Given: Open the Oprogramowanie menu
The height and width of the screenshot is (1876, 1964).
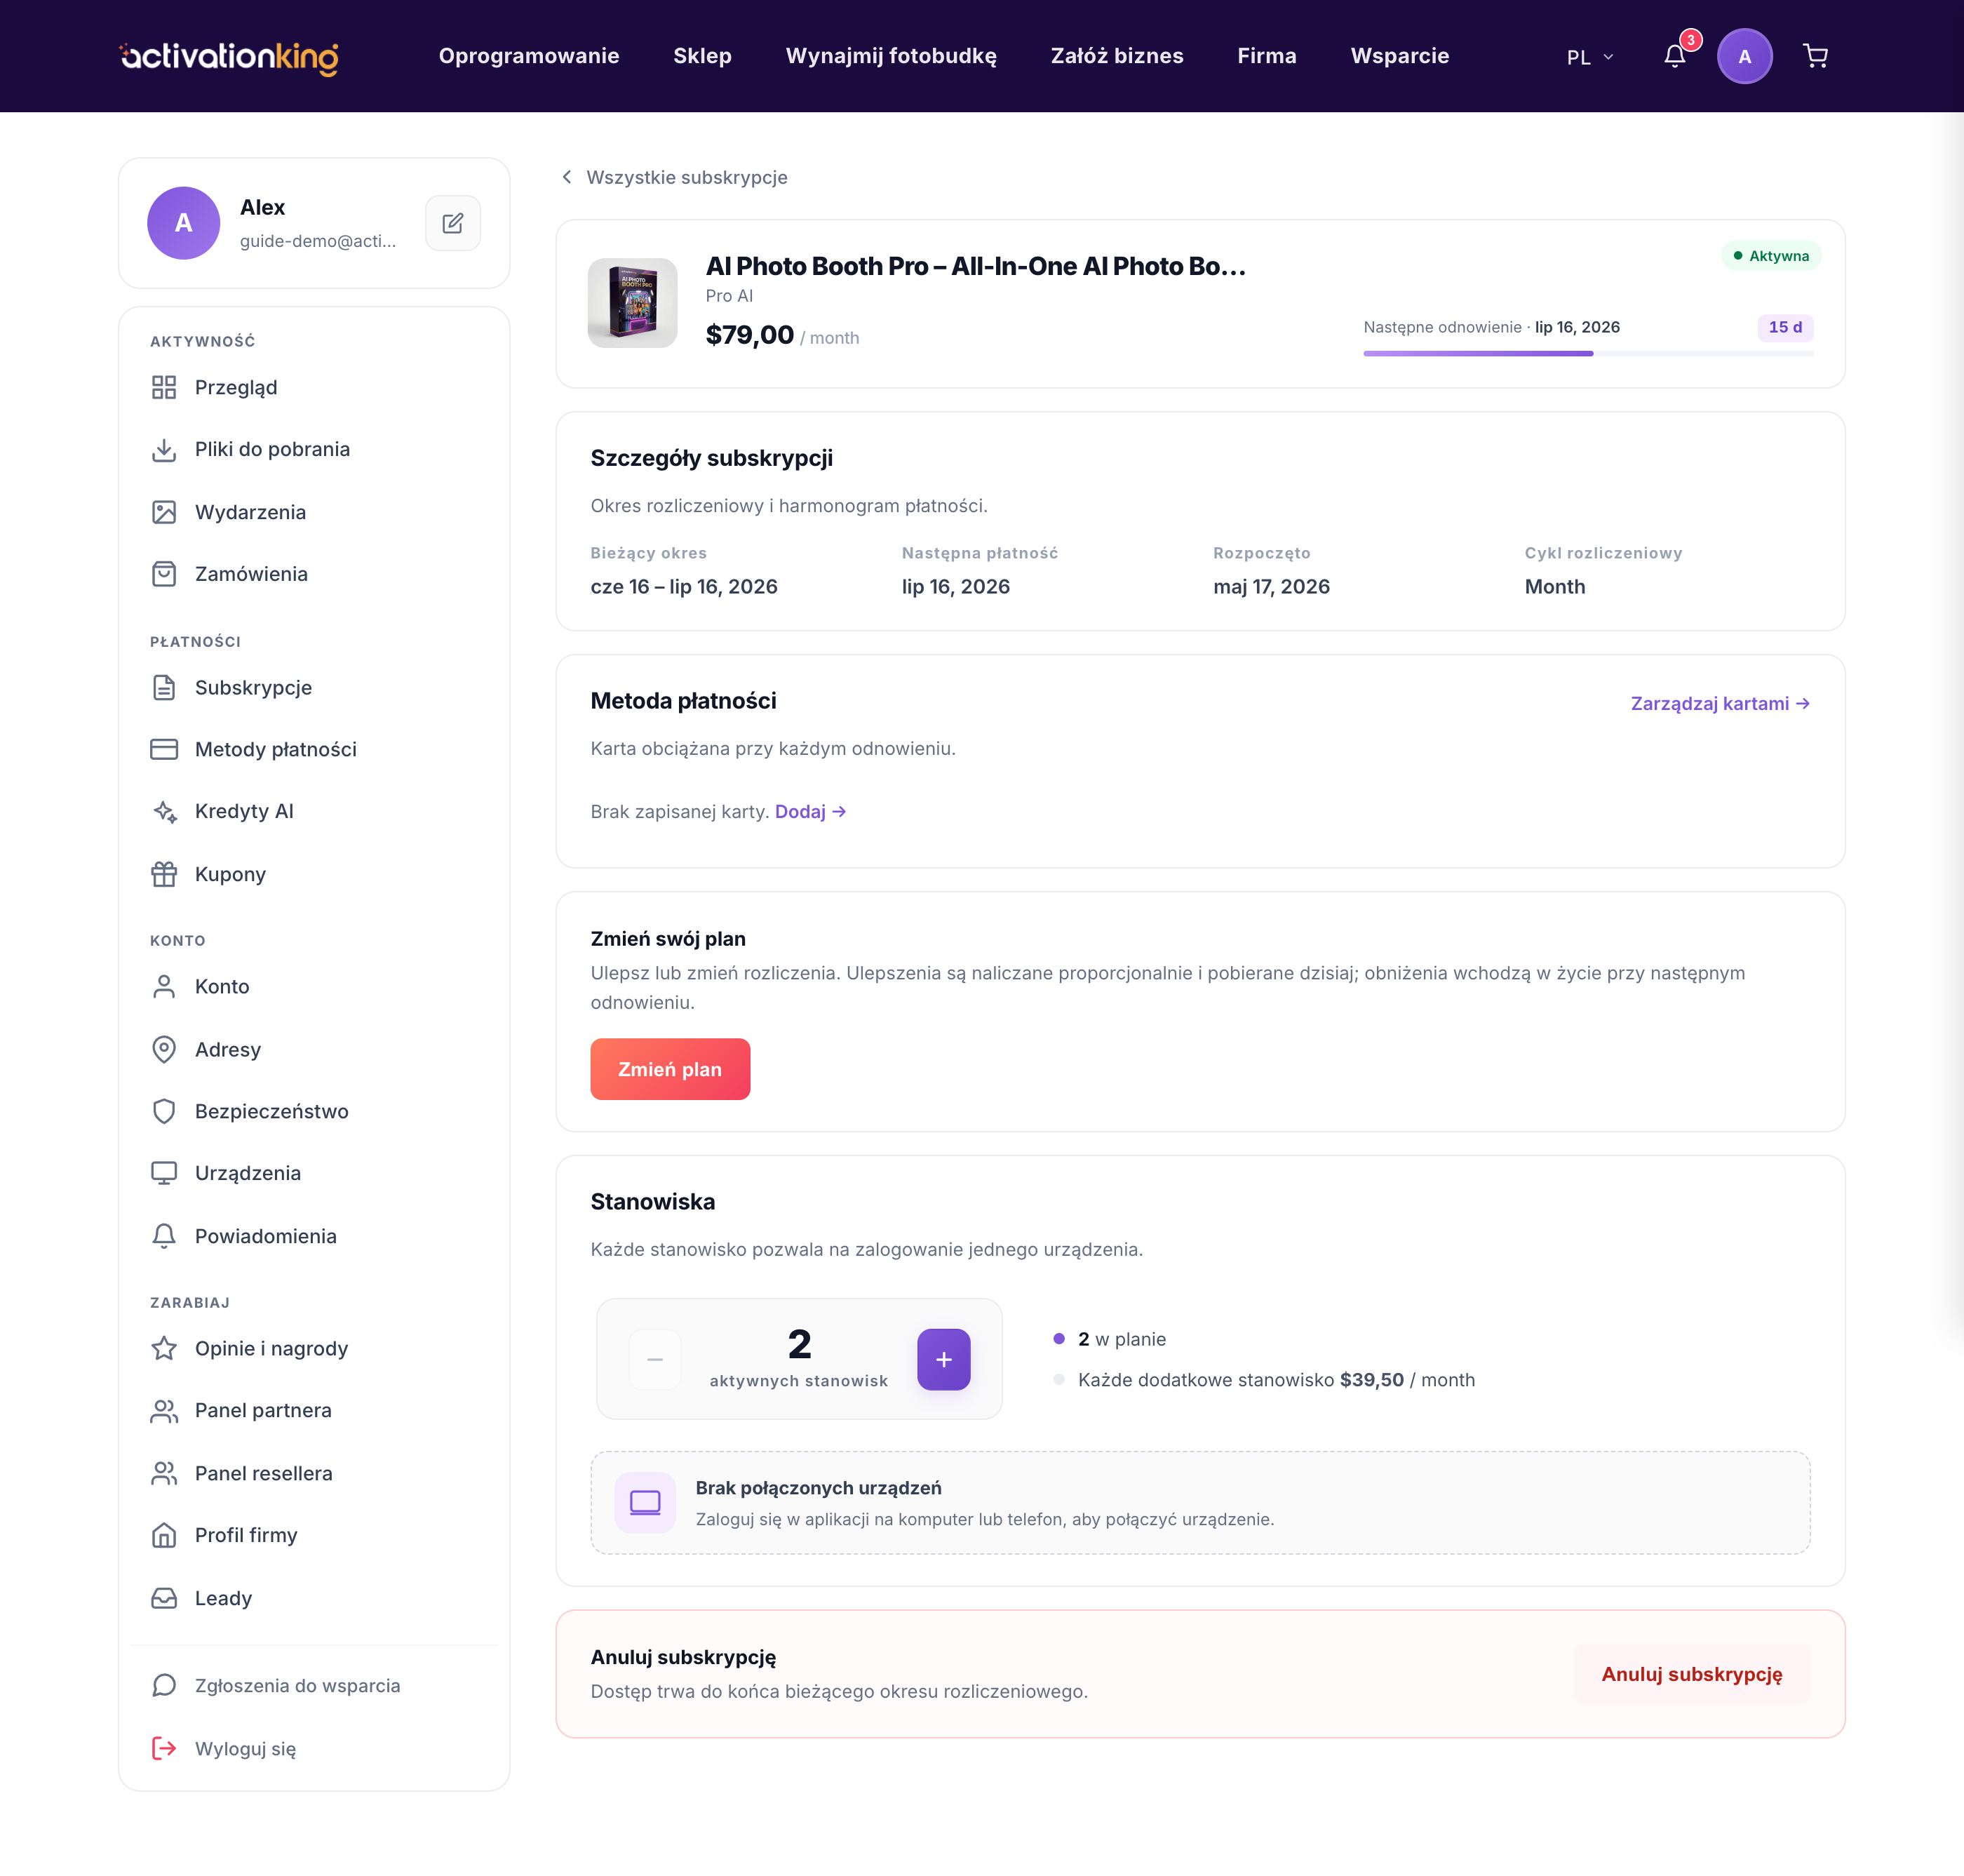Looking at the screenshot, I should [529, 56].
